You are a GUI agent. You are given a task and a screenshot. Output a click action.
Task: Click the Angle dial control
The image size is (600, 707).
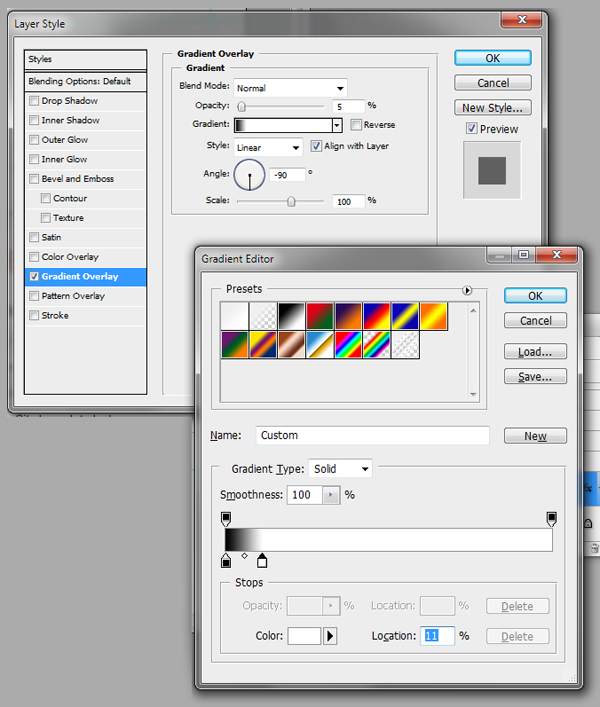[x=249, y=174]
